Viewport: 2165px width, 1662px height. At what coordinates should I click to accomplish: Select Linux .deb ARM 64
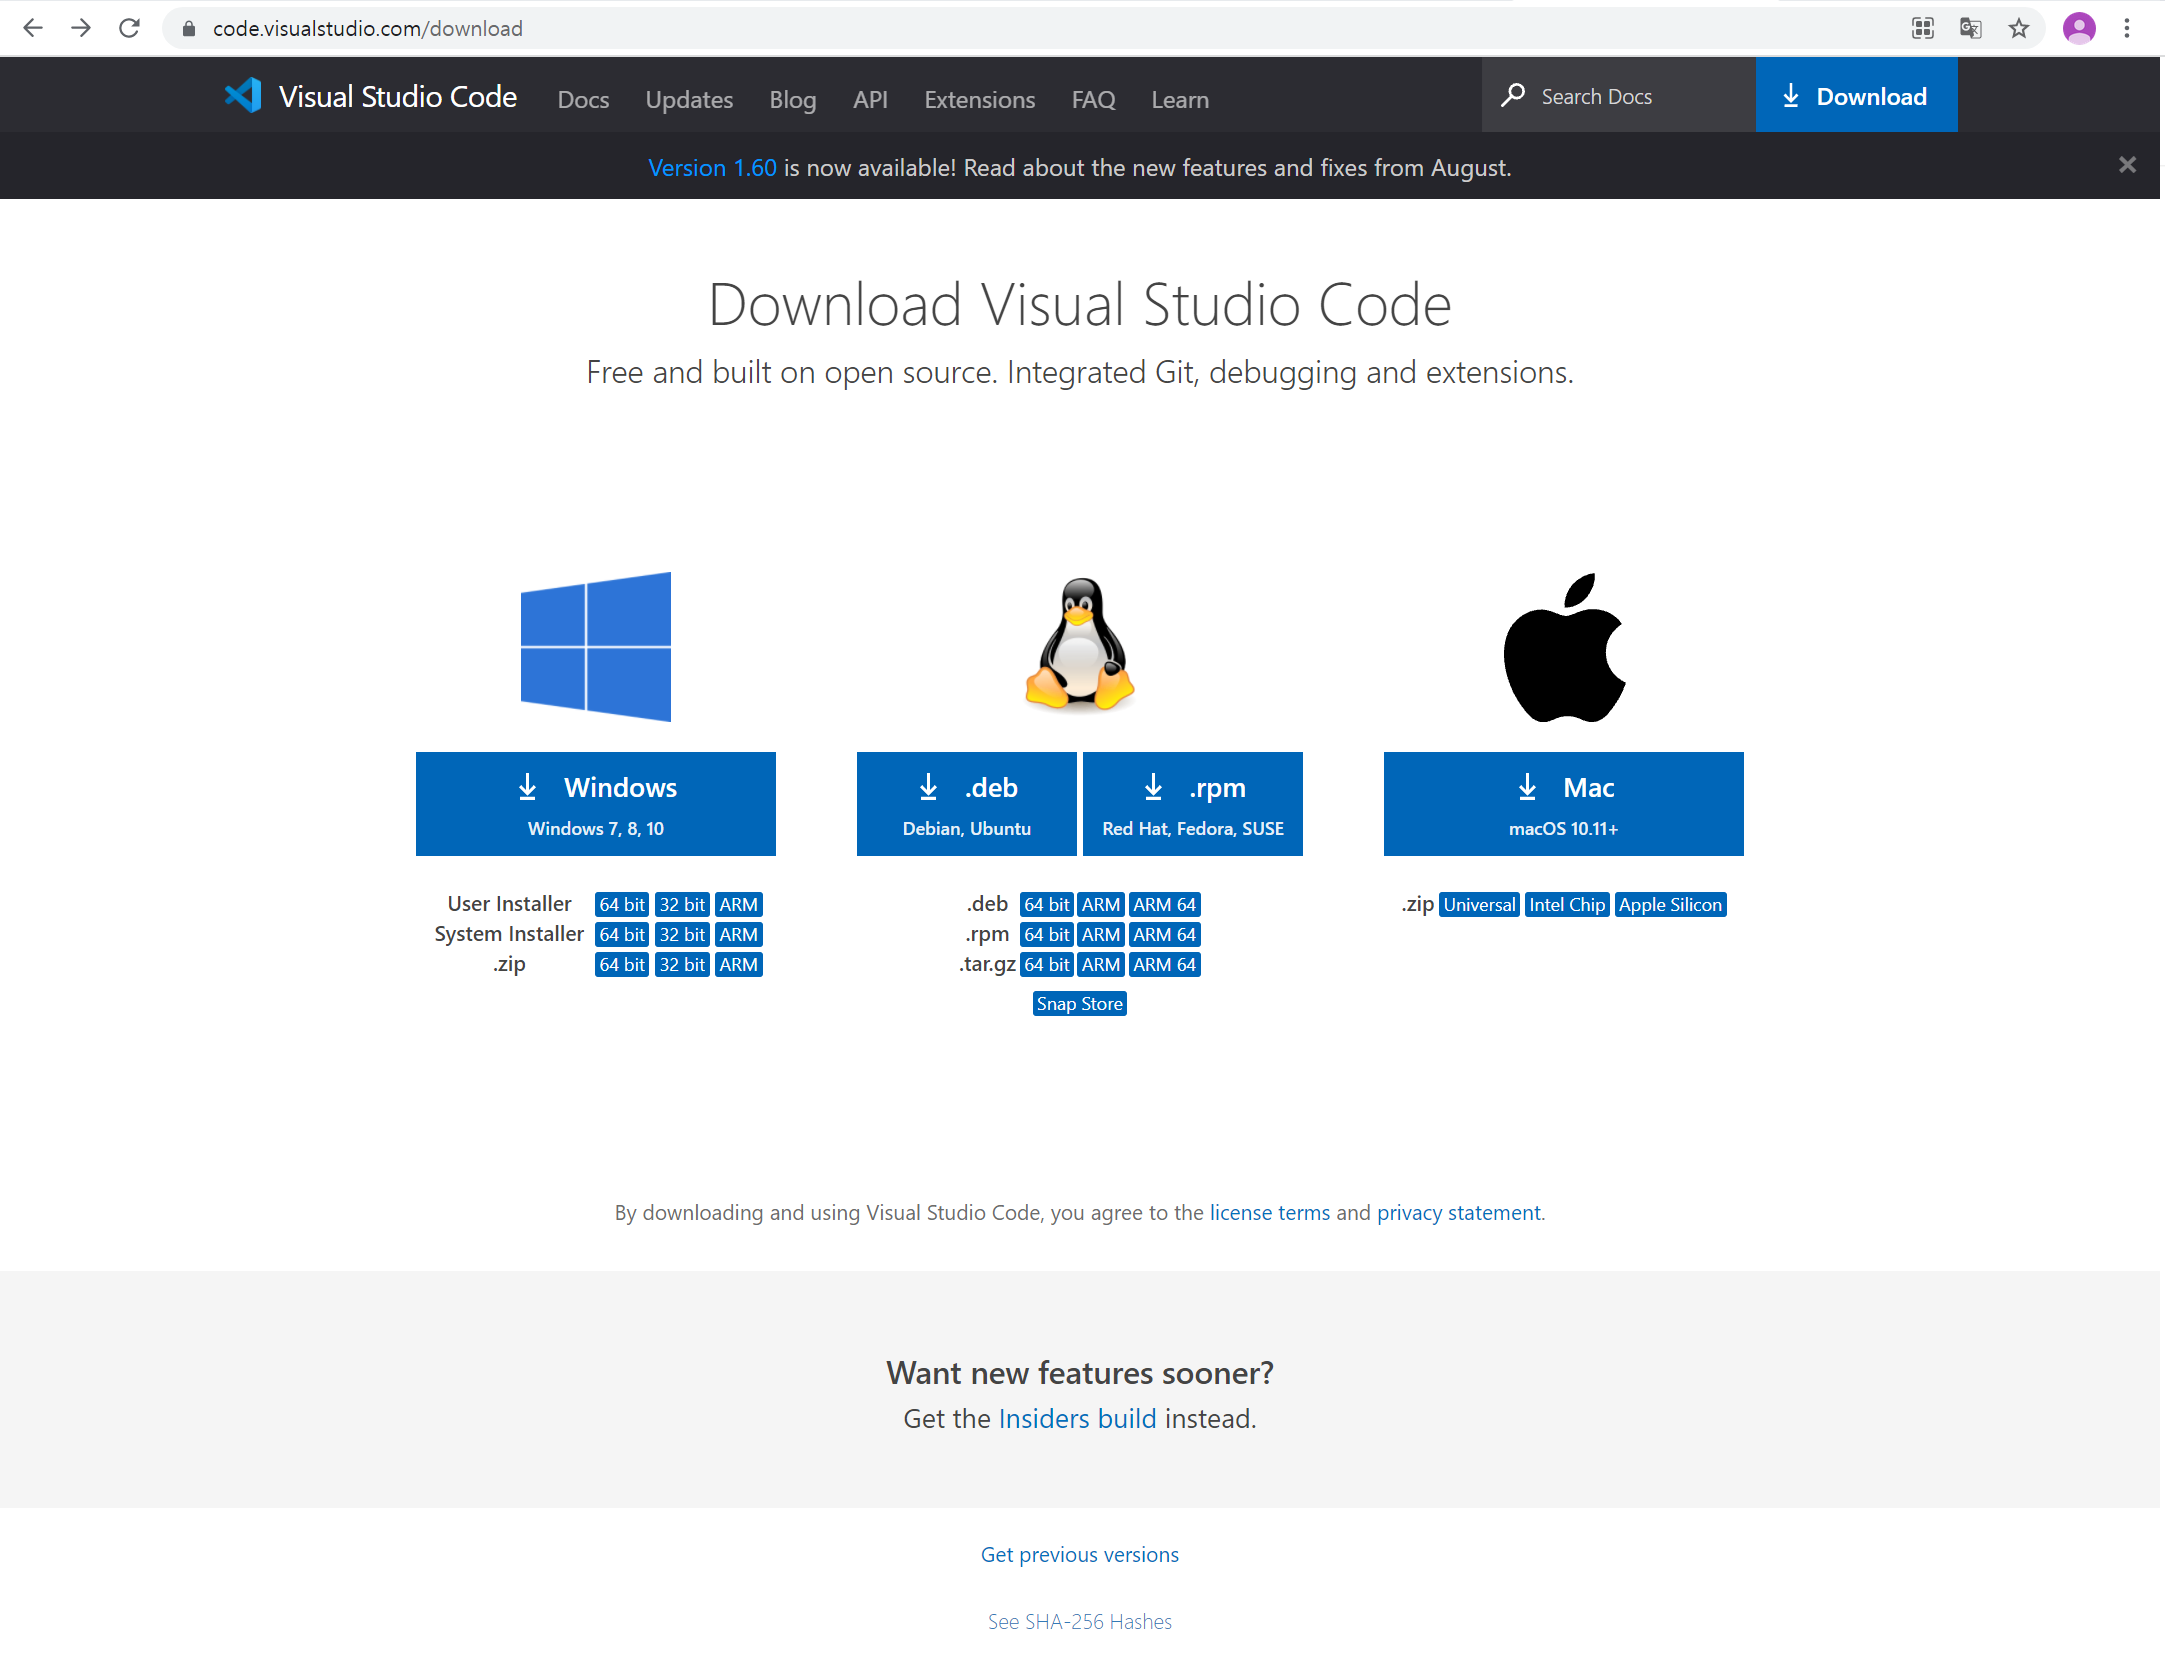(x=1165, y=905)
